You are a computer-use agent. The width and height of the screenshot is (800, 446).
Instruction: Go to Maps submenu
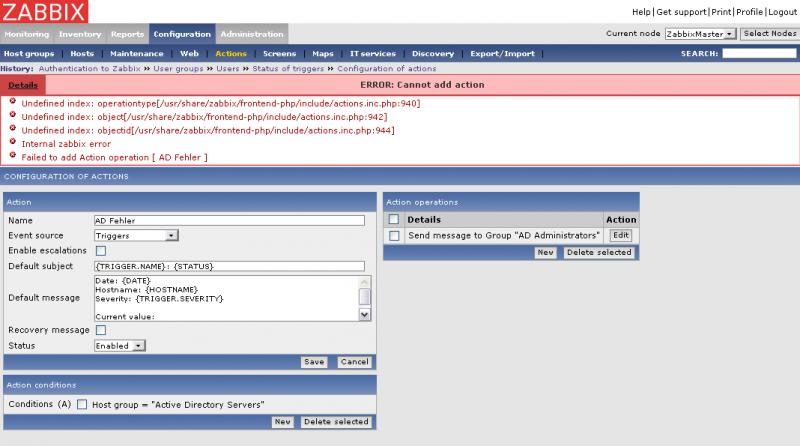click(323, 54)
